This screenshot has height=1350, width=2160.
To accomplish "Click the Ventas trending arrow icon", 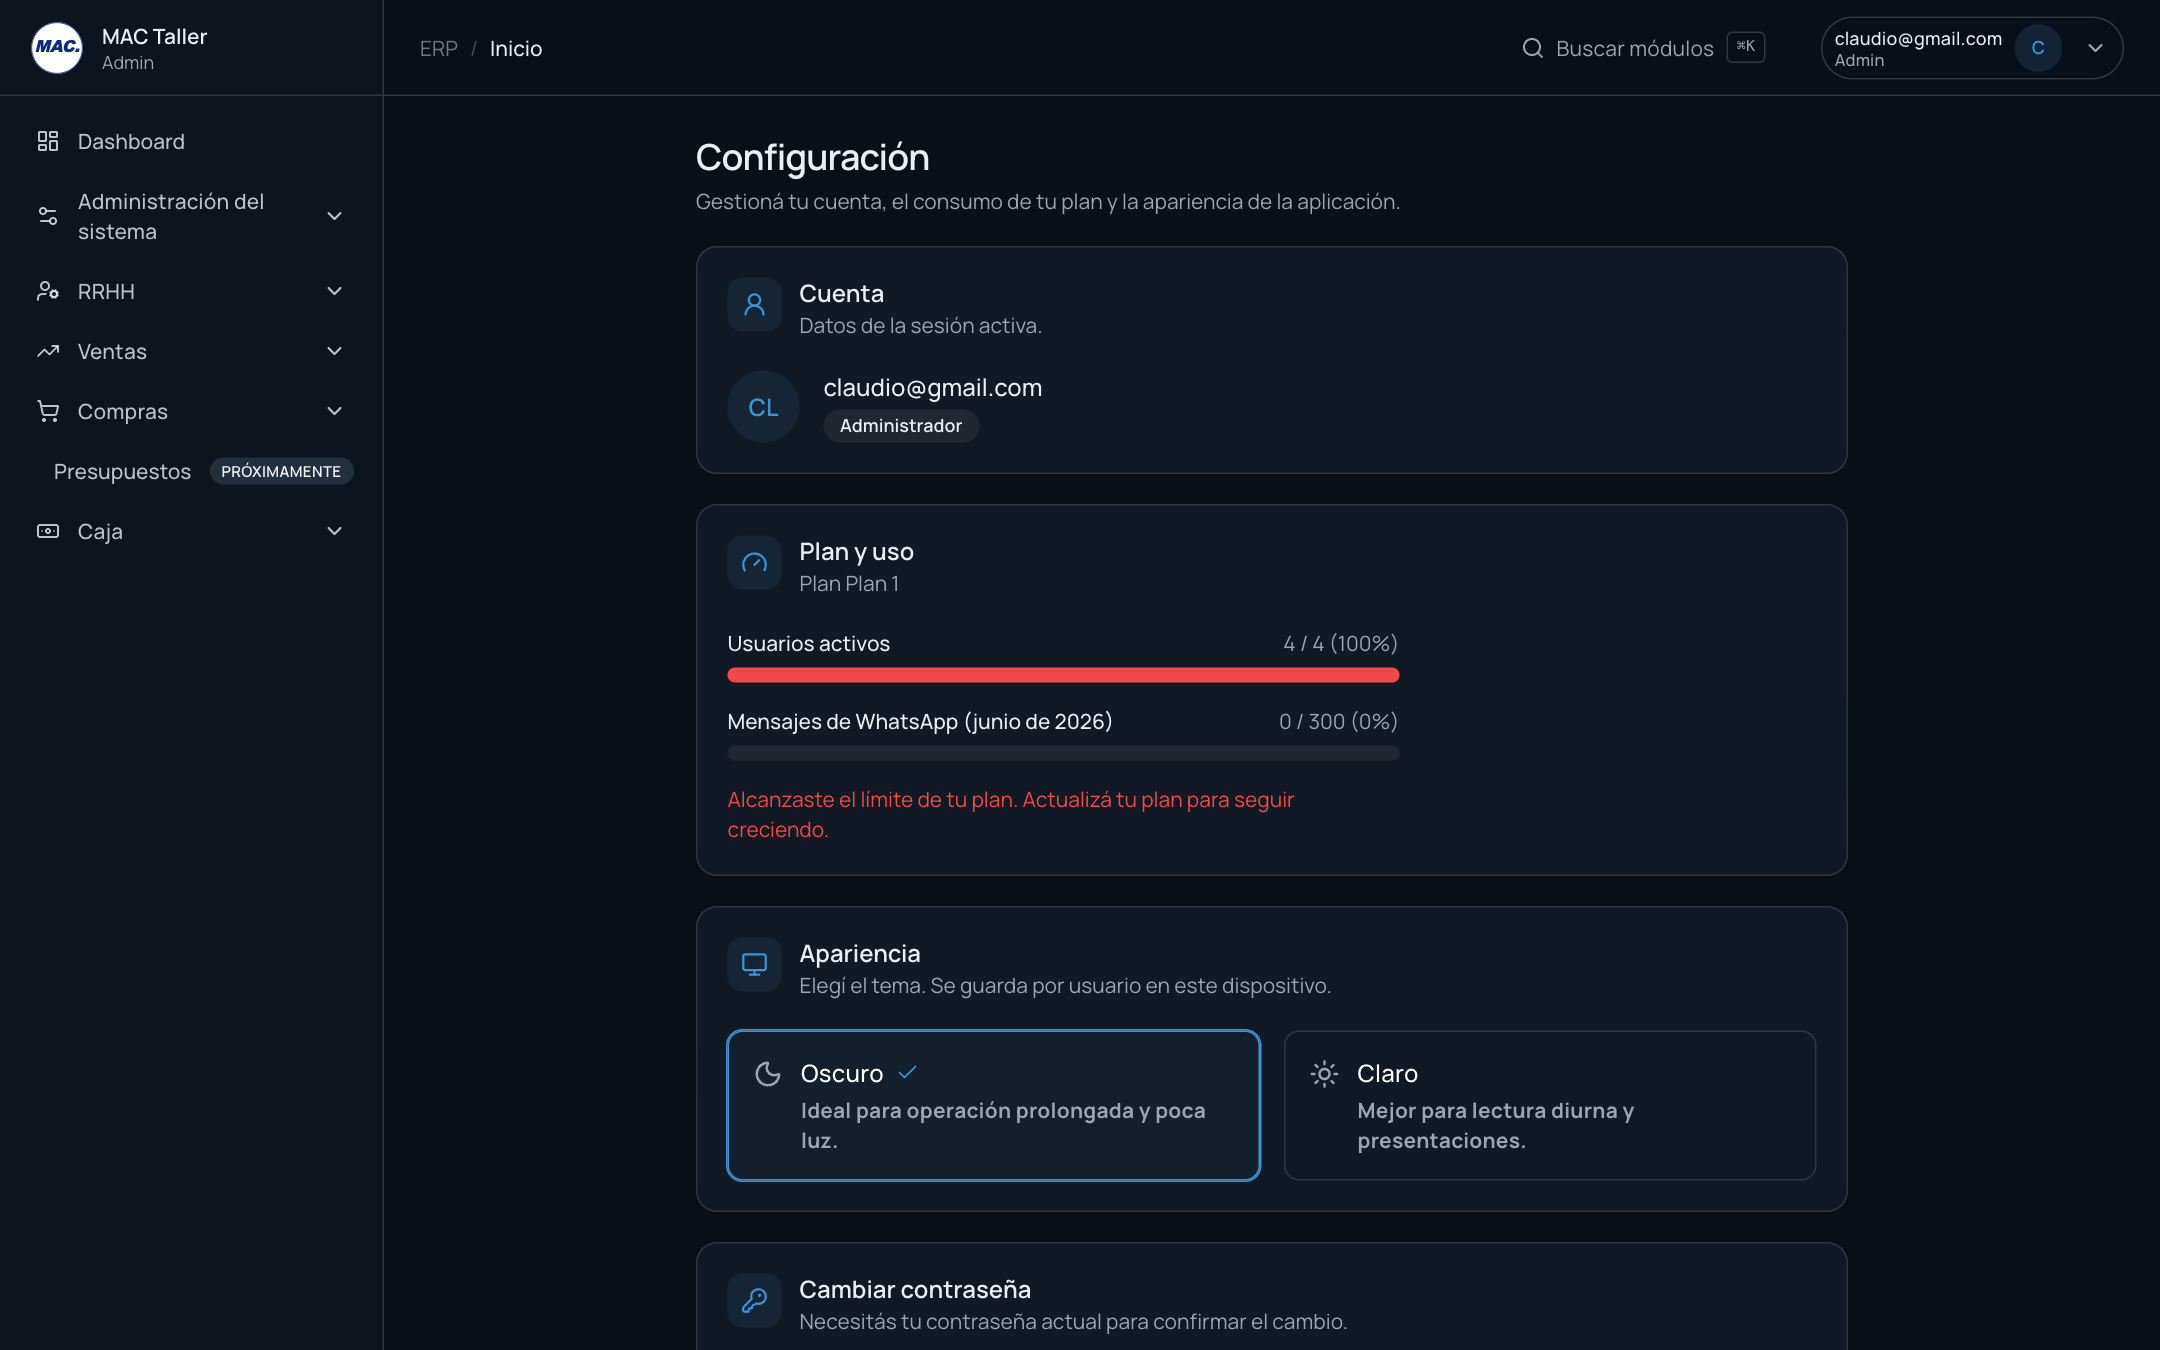I will point(48,351).
